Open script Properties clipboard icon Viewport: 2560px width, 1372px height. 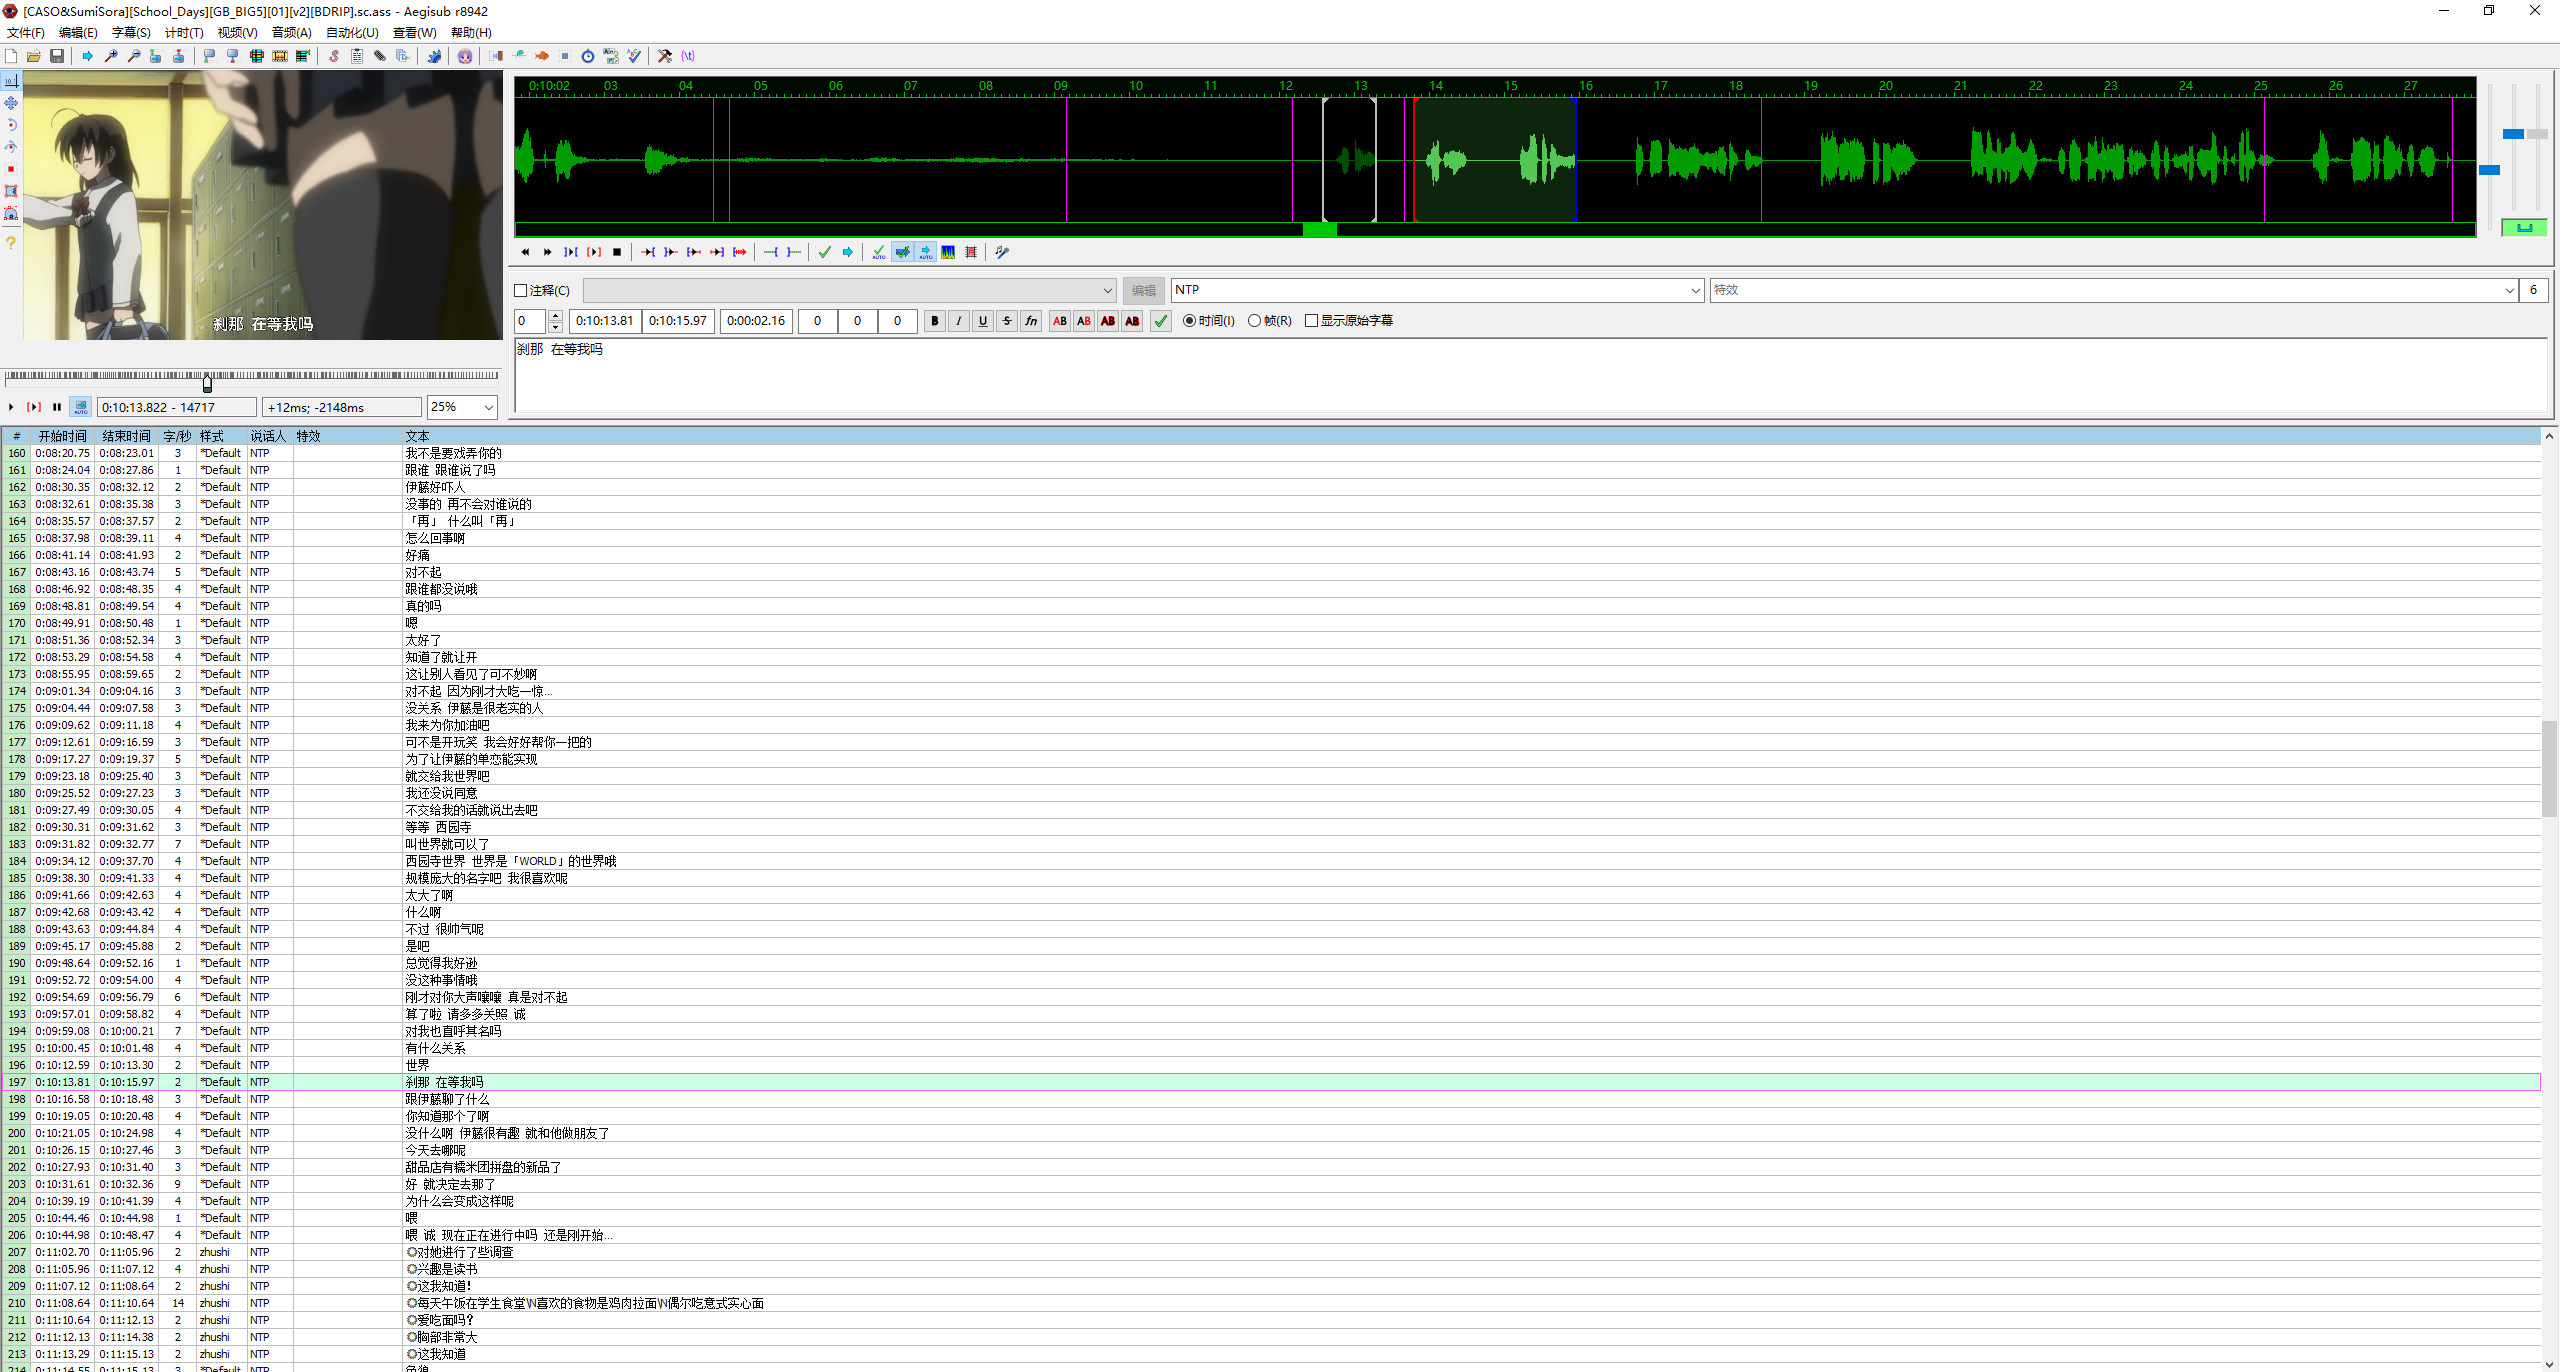357,56
